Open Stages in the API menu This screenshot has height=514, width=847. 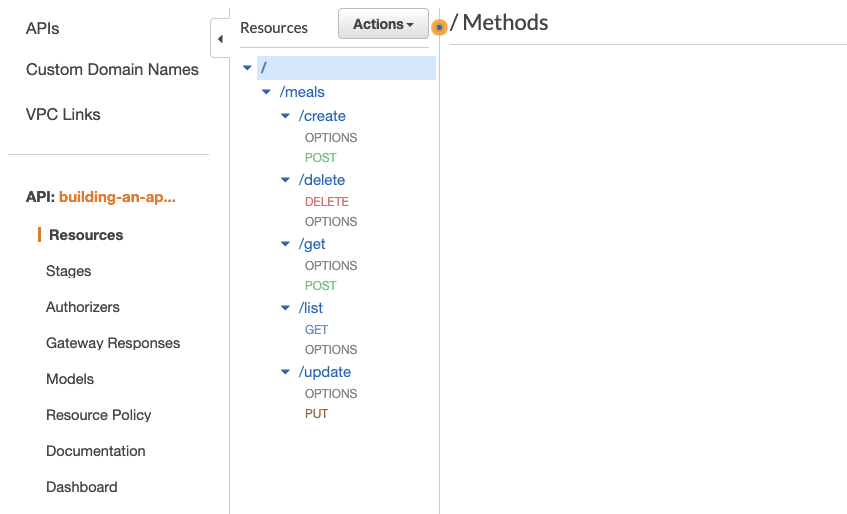(68, 271)
